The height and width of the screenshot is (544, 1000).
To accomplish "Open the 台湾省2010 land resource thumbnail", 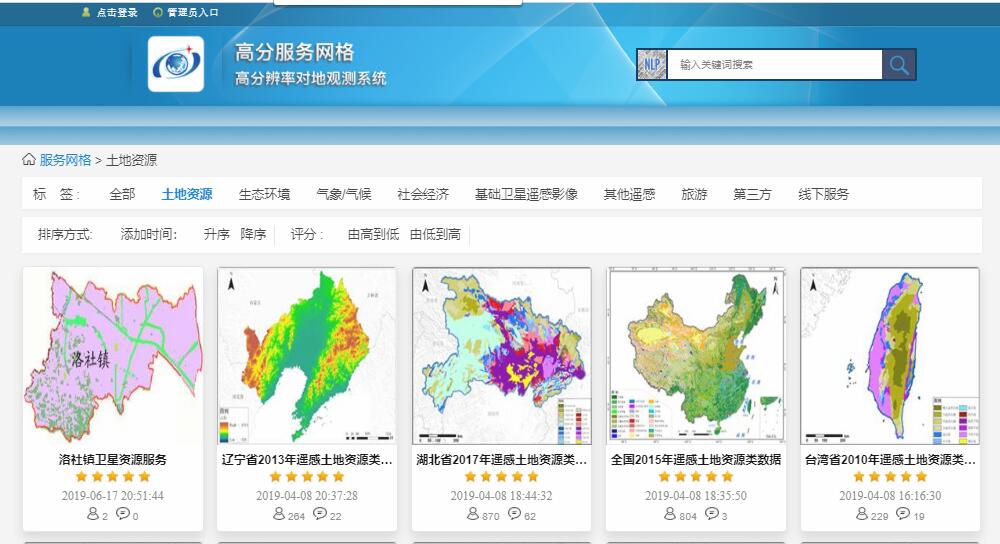I will 890,356.
